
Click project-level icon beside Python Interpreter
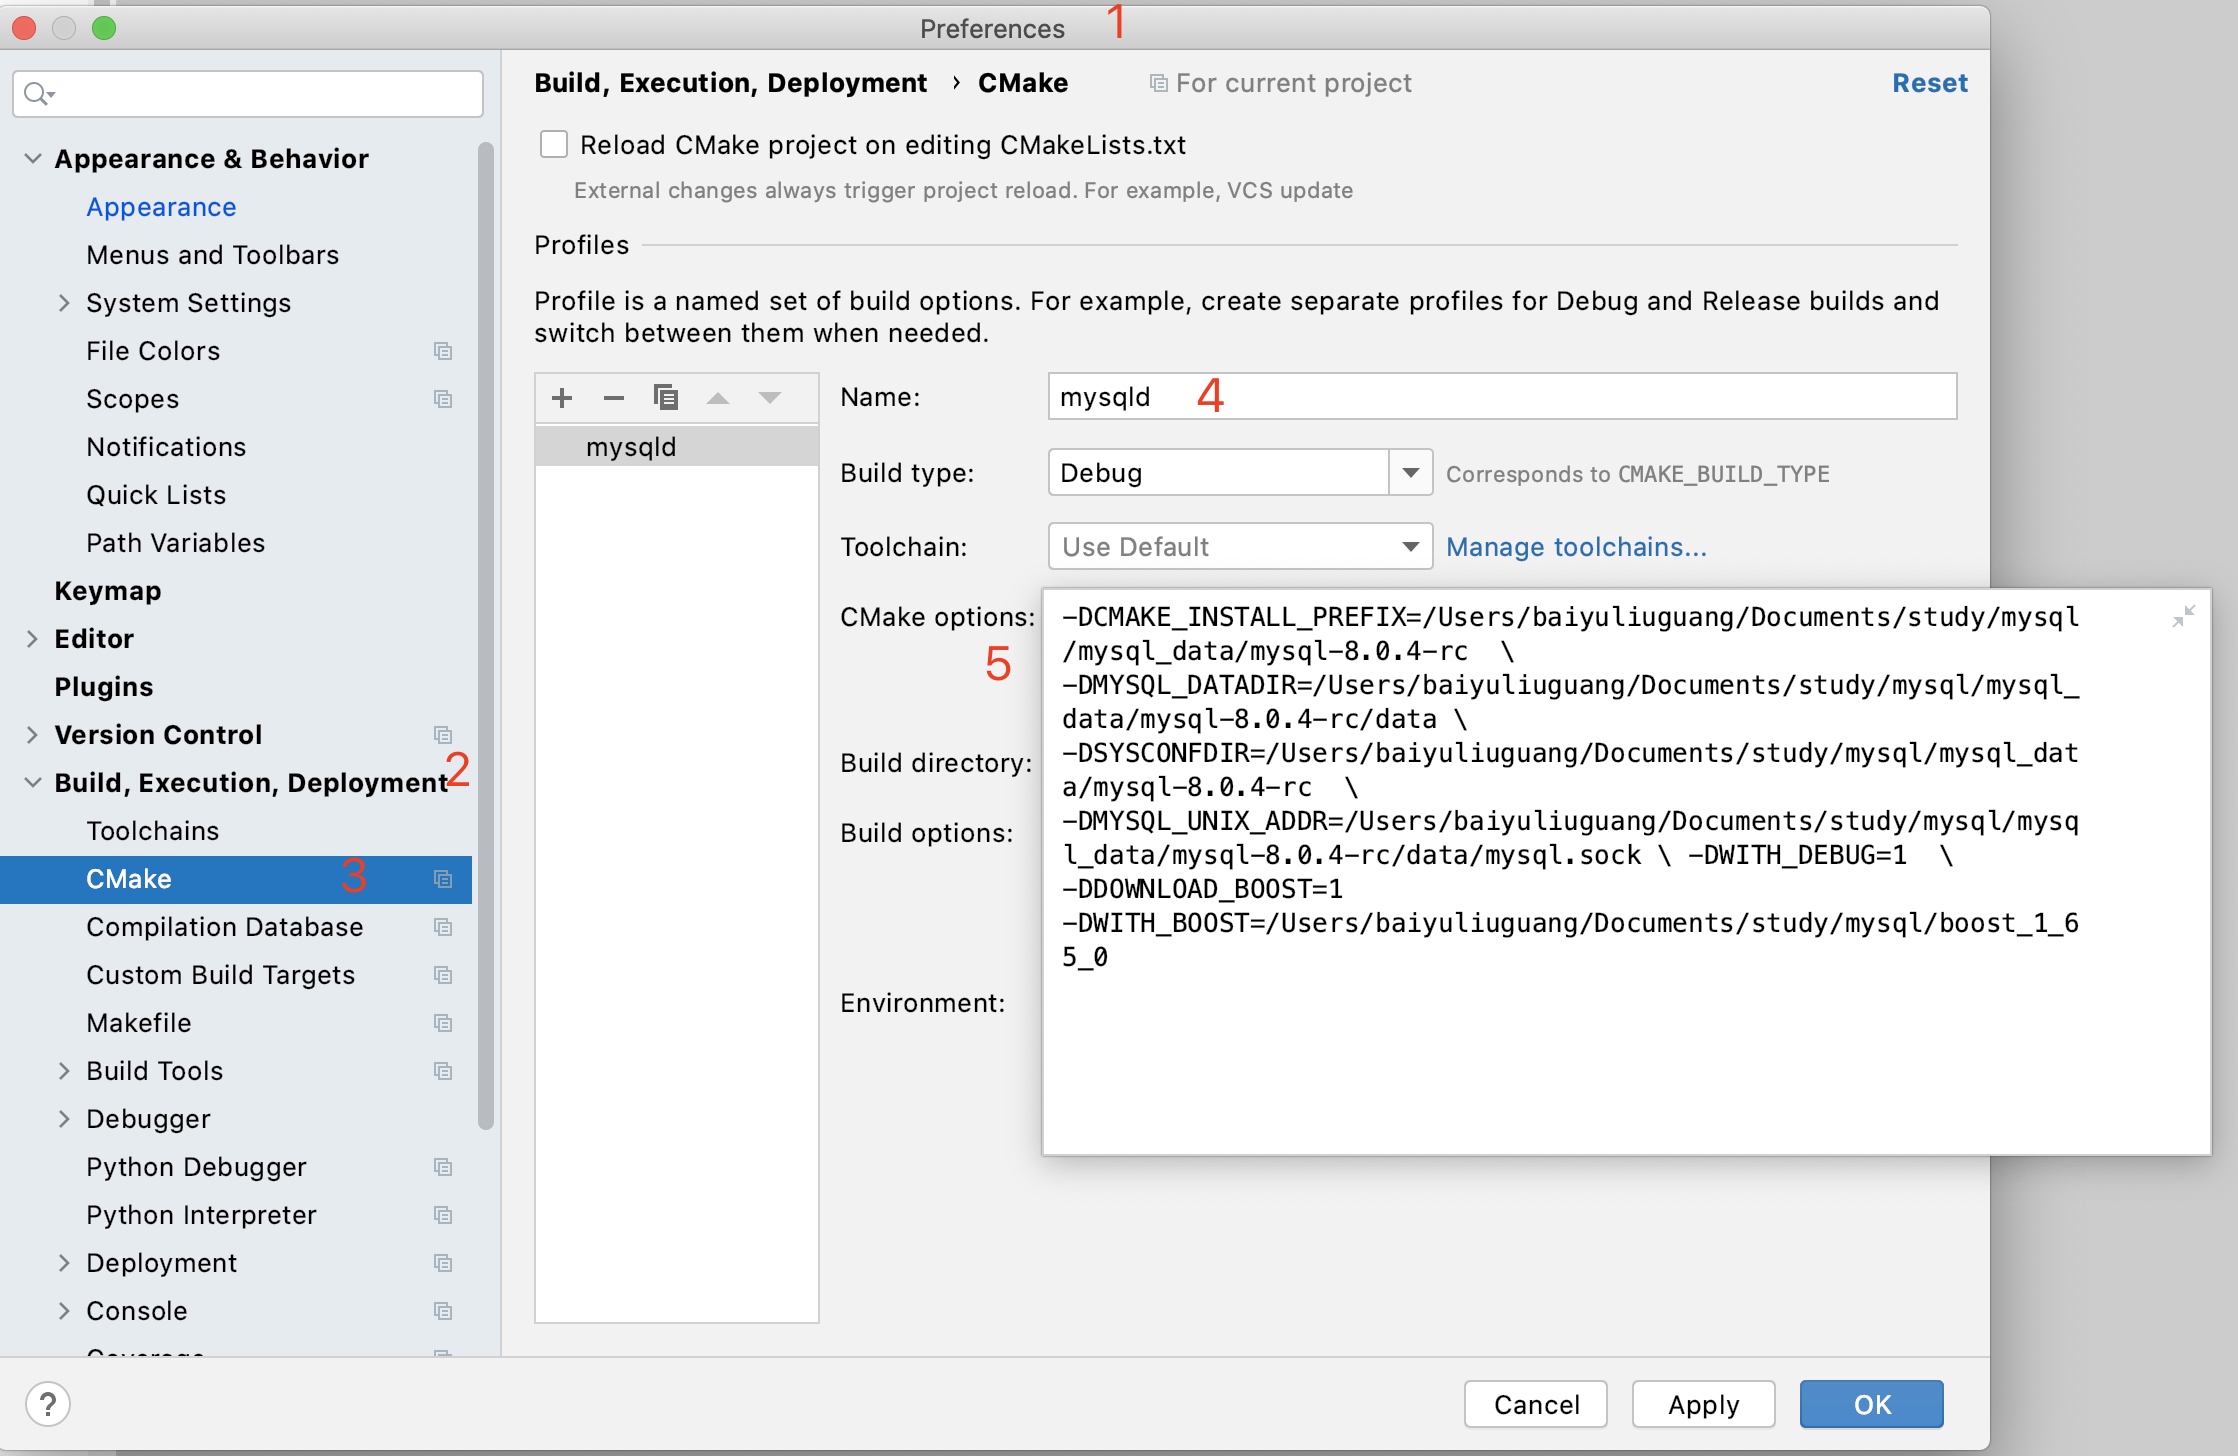[443, 1215]
